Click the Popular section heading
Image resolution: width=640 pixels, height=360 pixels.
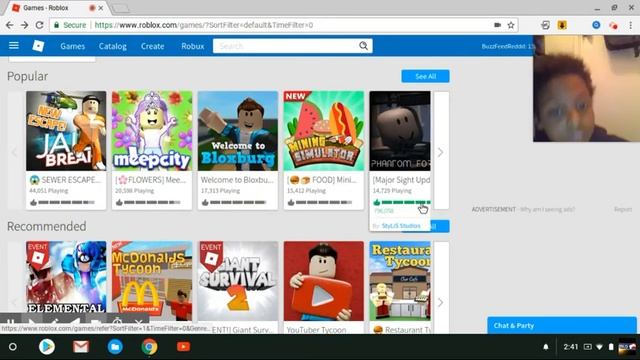[27, 76]
